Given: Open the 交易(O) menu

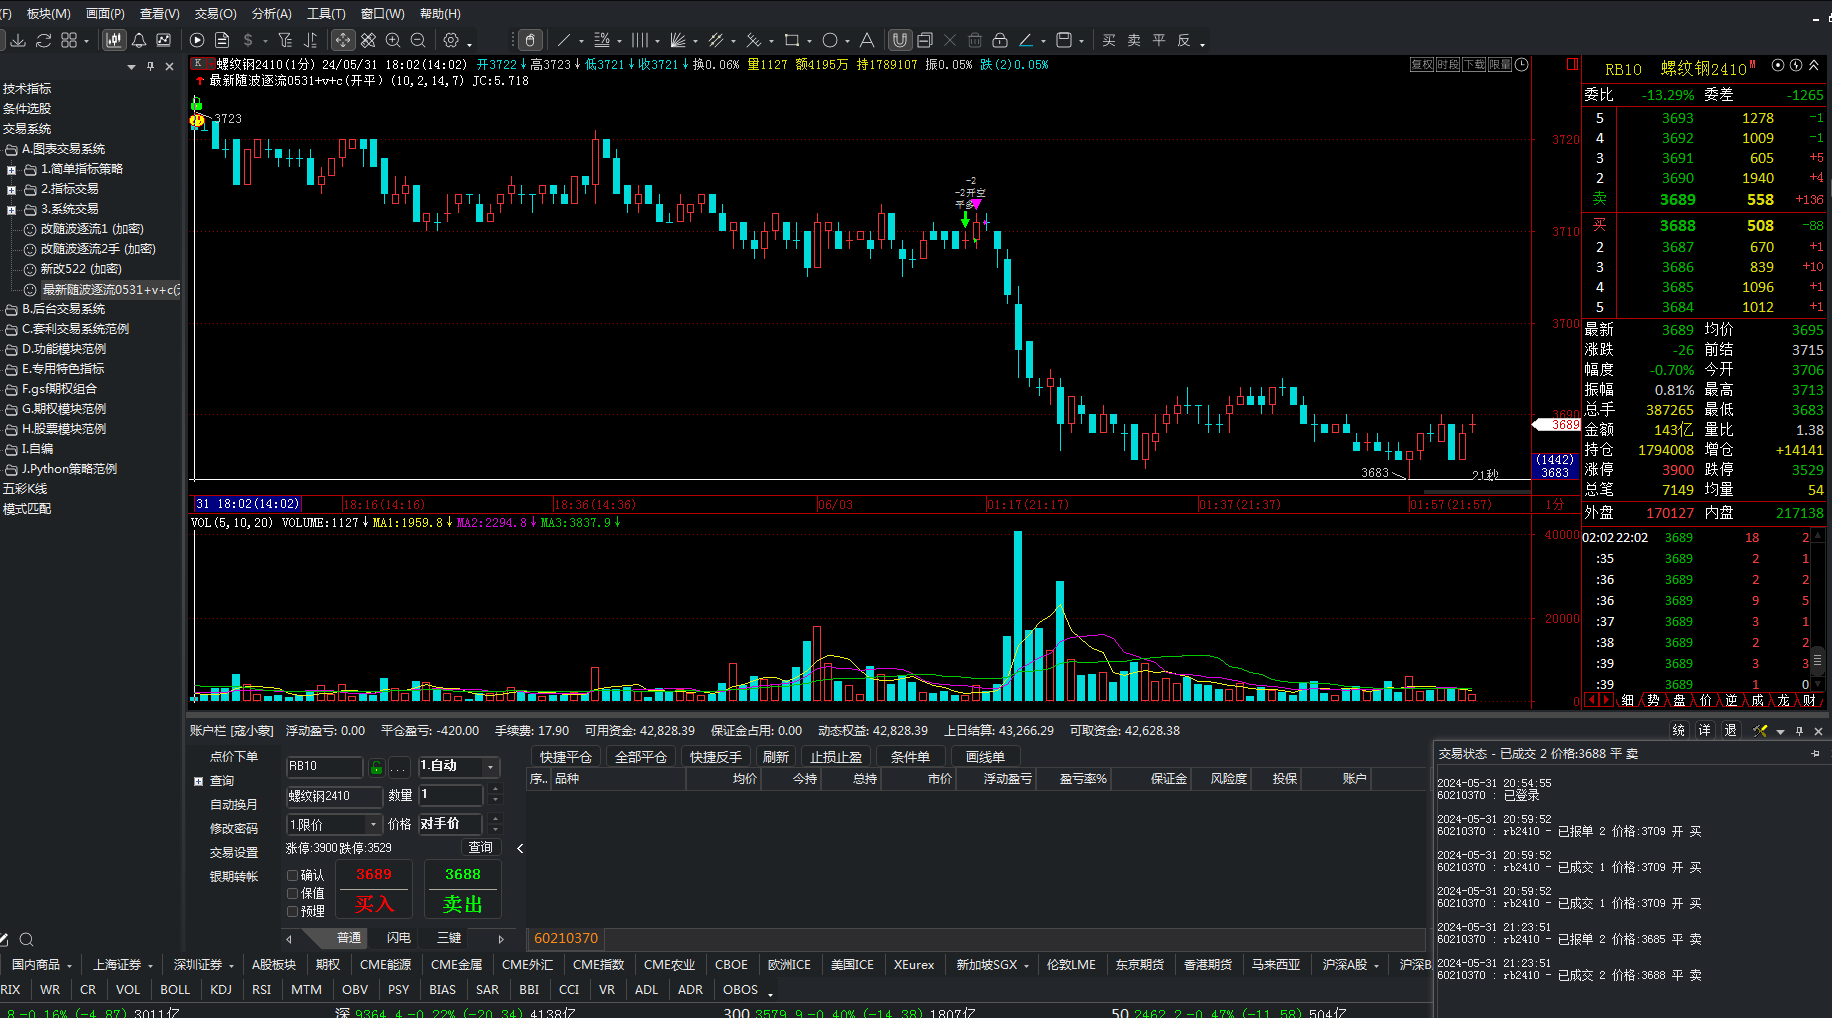Looking at the screenshot, I should pyautogui.click(x=216, y=13).
